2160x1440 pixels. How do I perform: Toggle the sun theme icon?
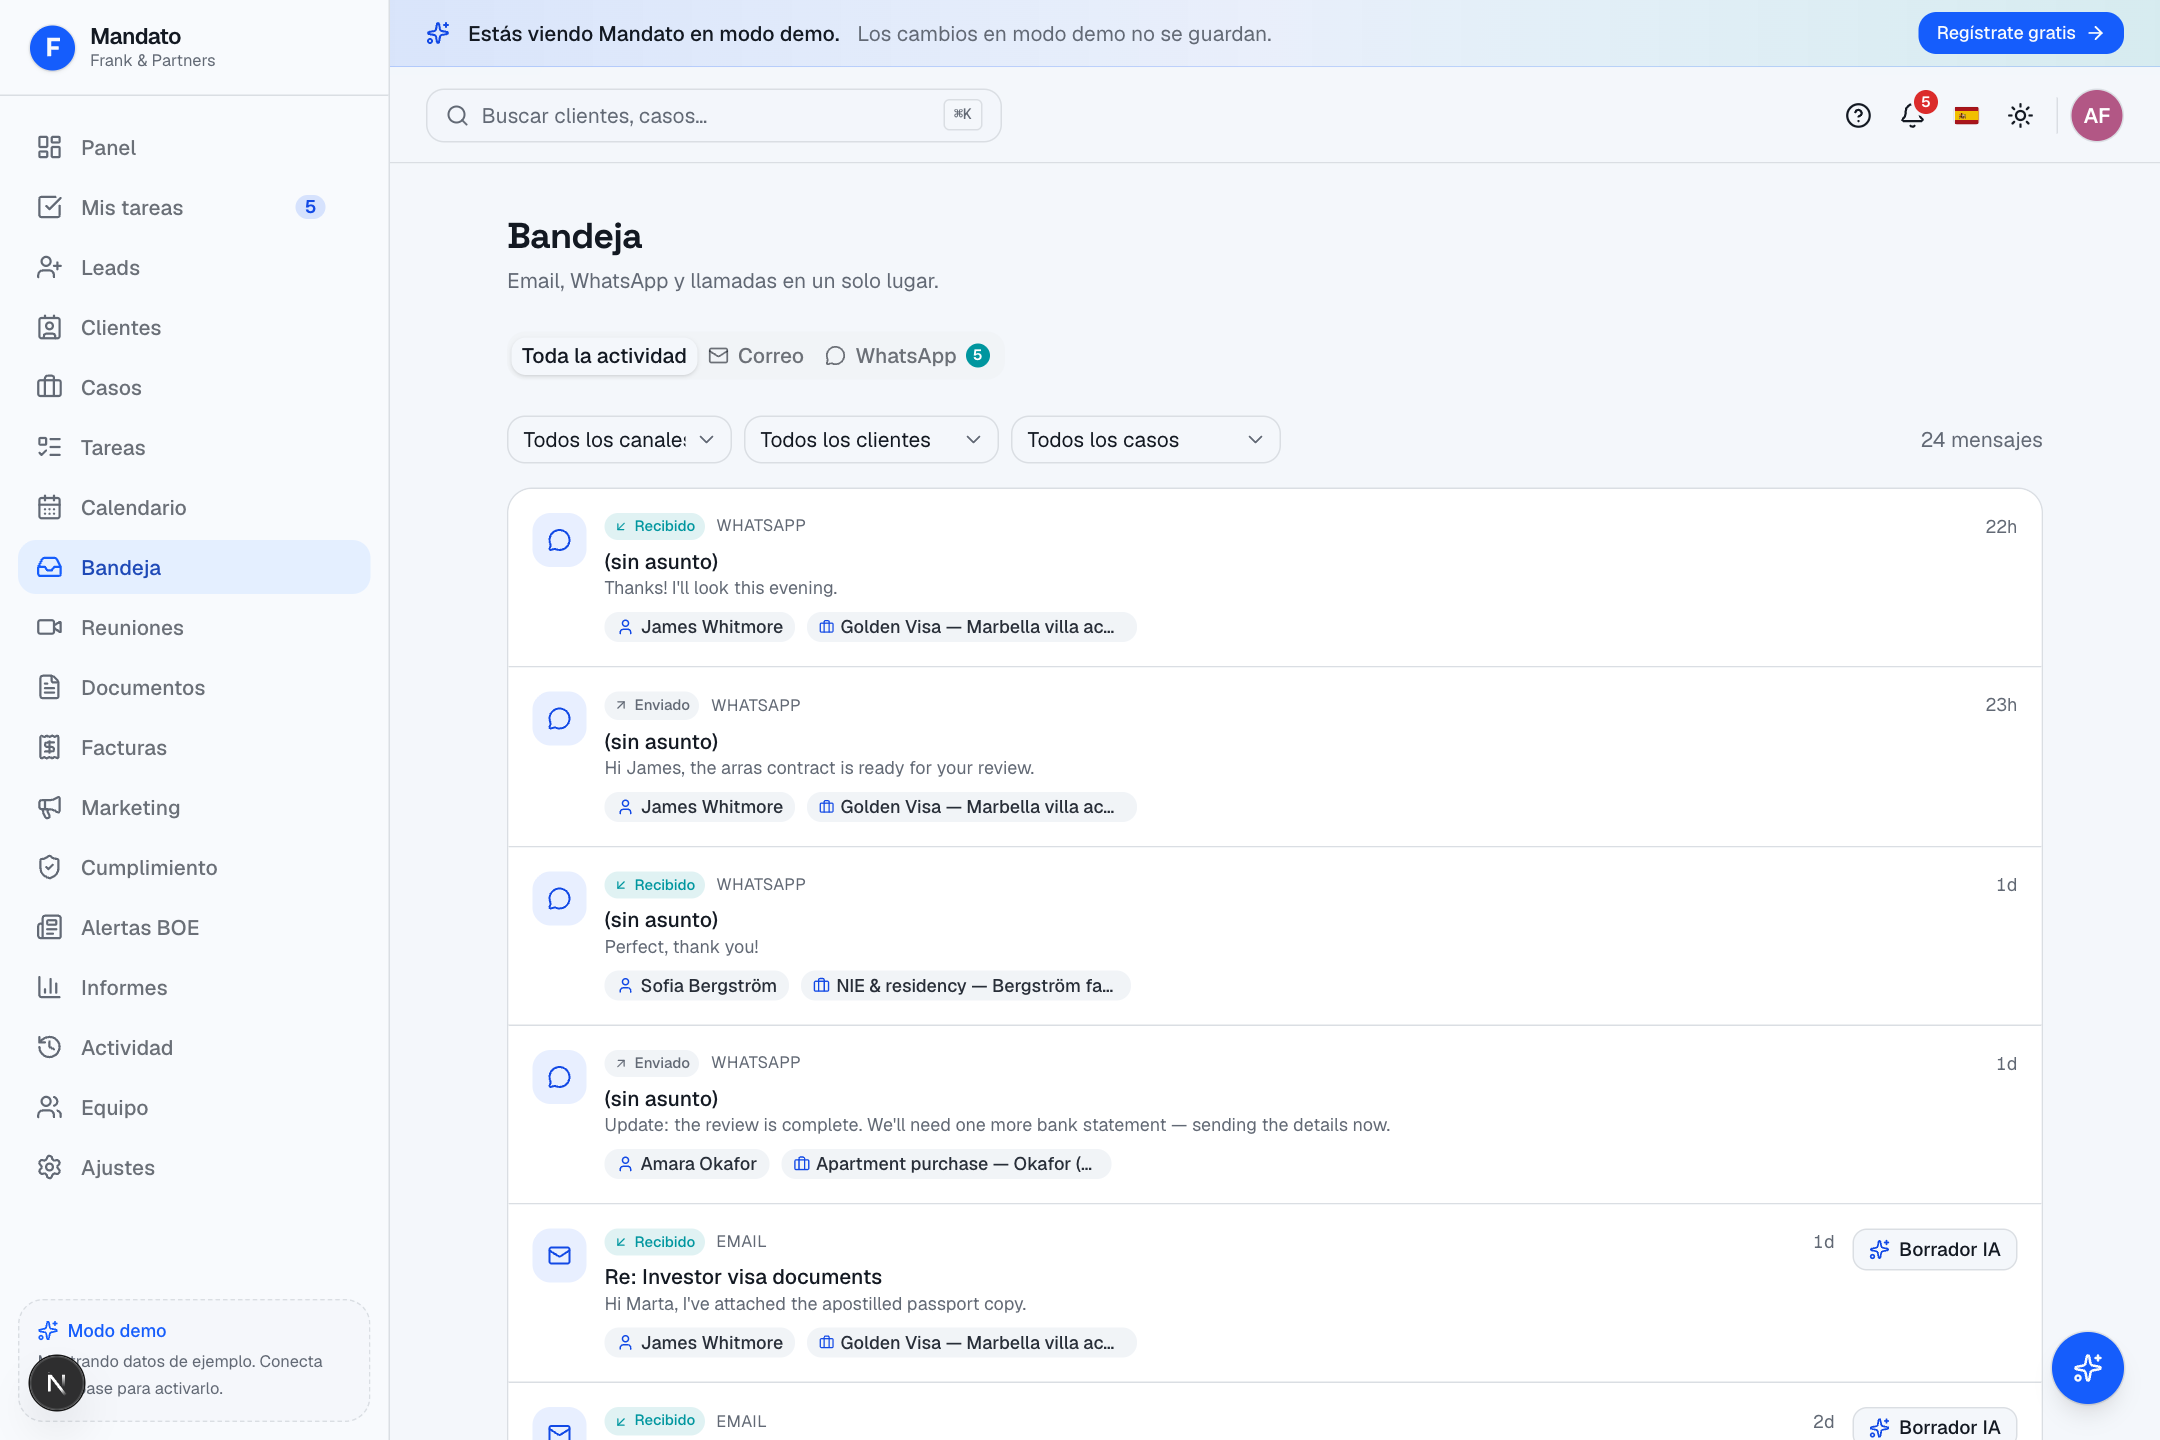pyautogui.click(x=2021, y=116)
